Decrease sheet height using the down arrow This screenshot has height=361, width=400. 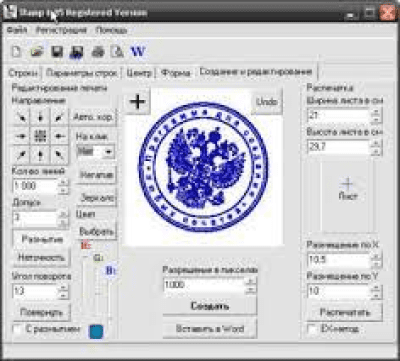[376, 152]
